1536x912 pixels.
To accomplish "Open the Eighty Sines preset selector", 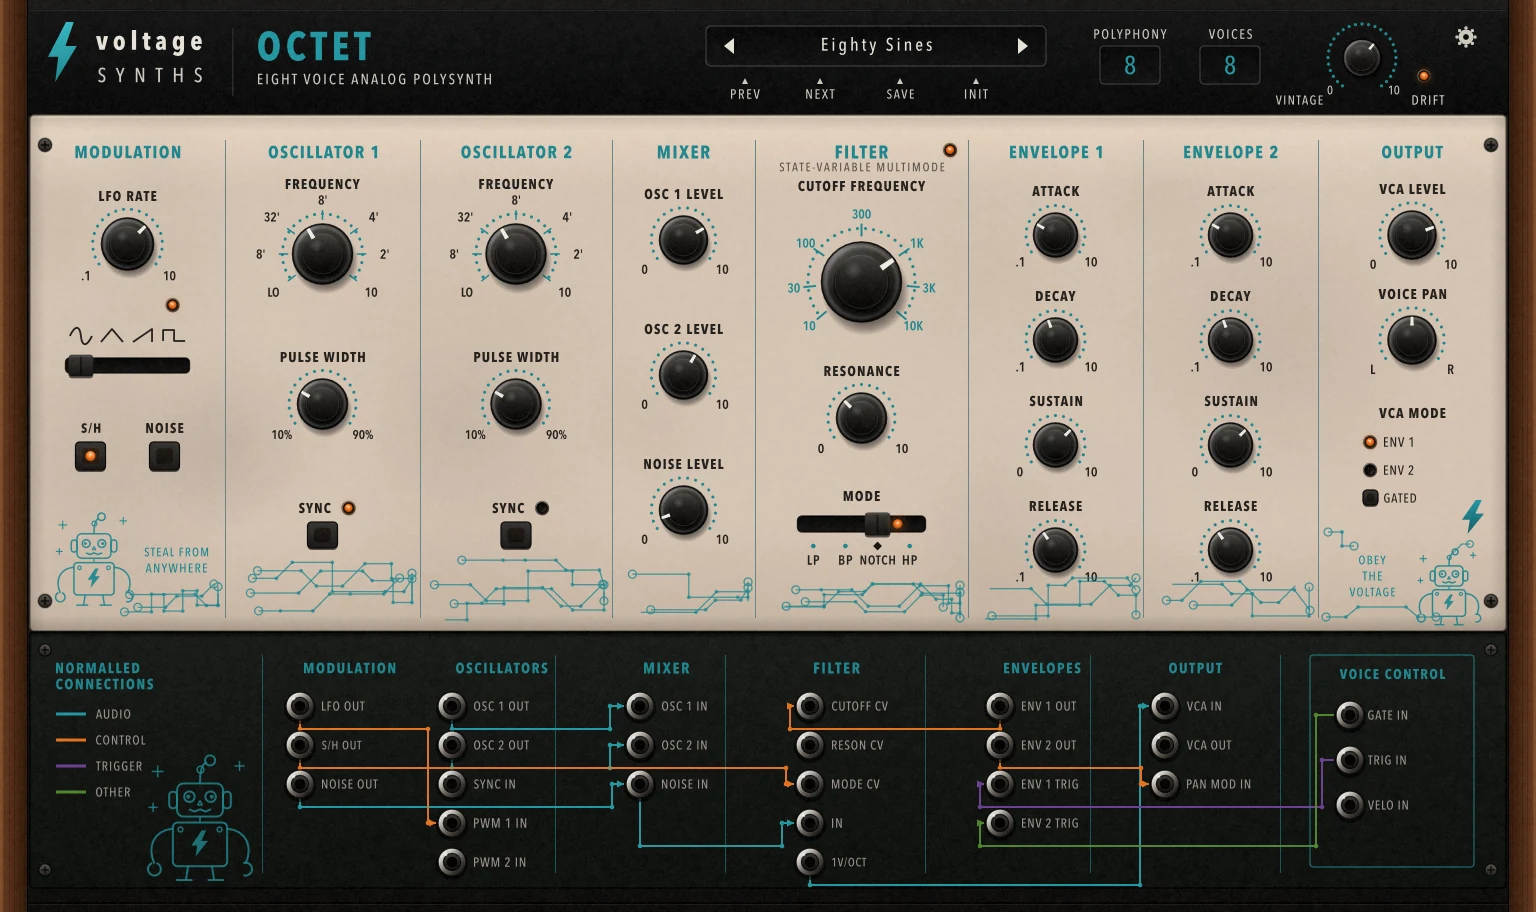I will click(876, 46).
